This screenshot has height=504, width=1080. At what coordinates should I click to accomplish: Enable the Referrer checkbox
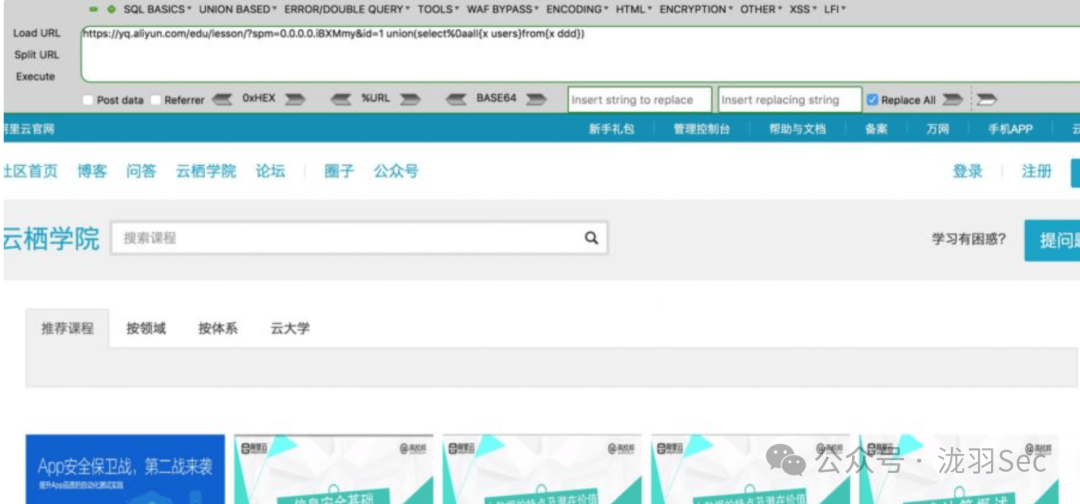point(156,100)
